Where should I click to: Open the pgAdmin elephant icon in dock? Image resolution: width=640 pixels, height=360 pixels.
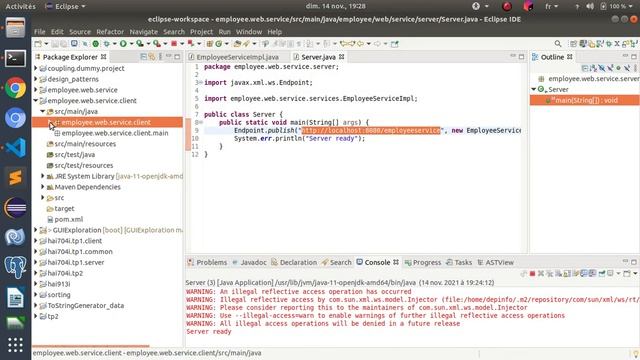(x=16, y=267)
